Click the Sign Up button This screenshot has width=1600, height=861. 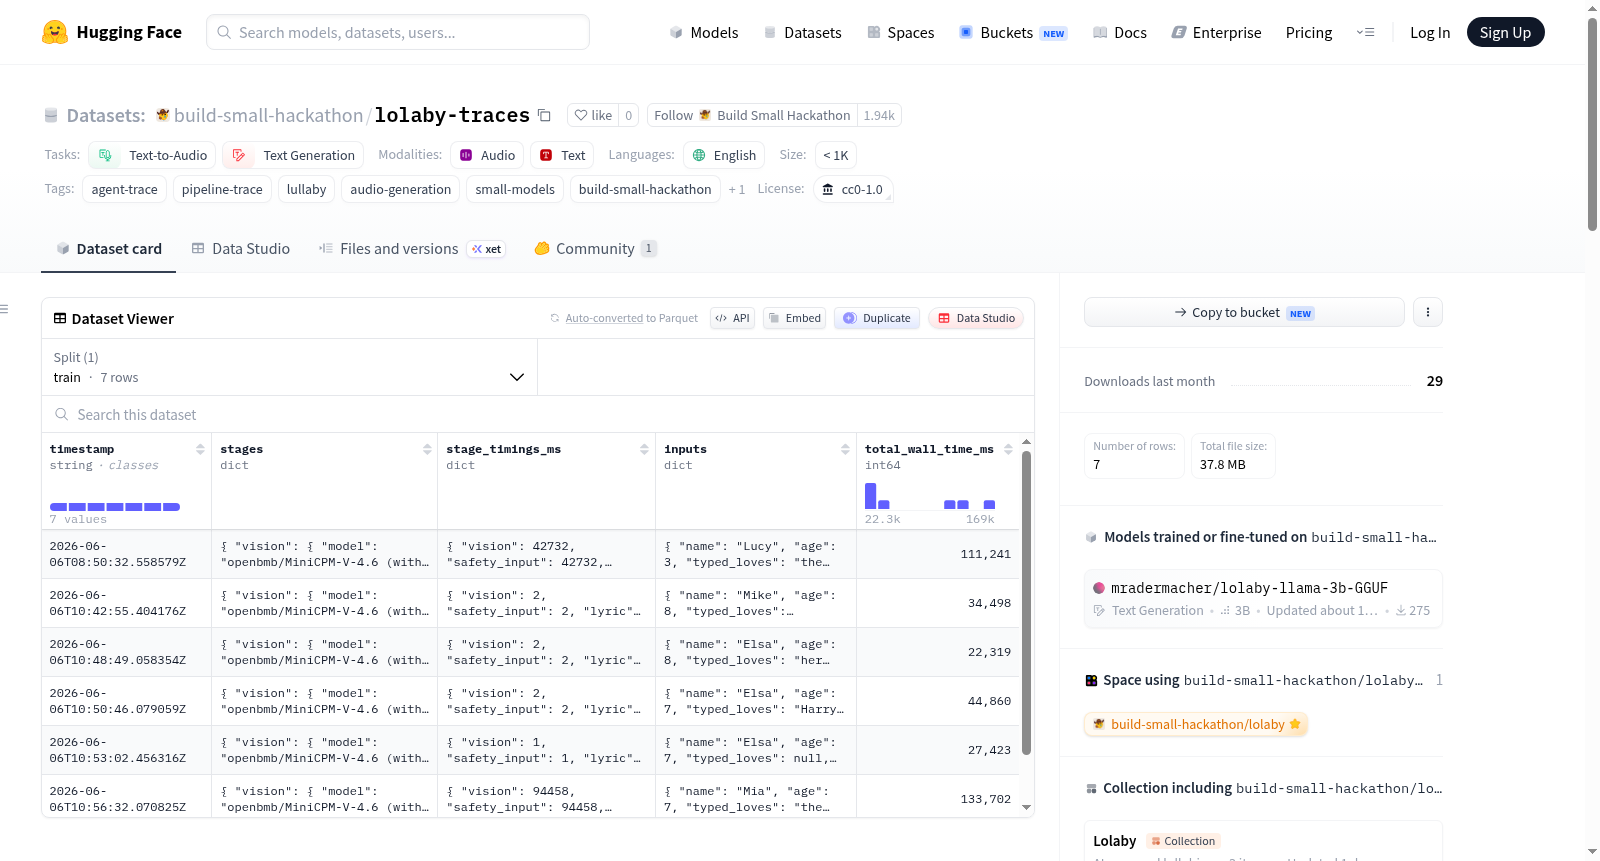tap(1505, 32)
